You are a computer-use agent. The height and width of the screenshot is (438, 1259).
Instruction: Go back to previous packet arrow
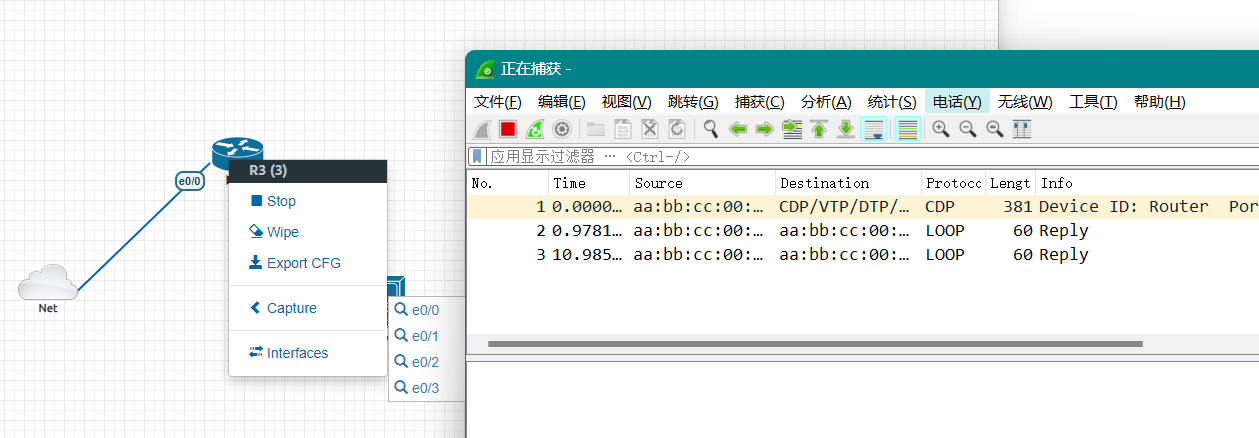(738, 129)
